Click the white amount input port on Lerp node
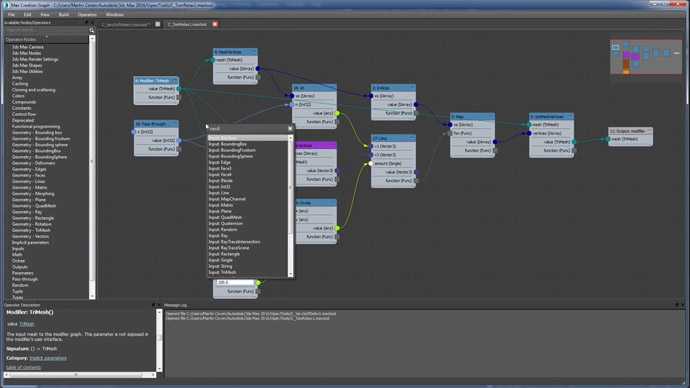 coord(371,163)
